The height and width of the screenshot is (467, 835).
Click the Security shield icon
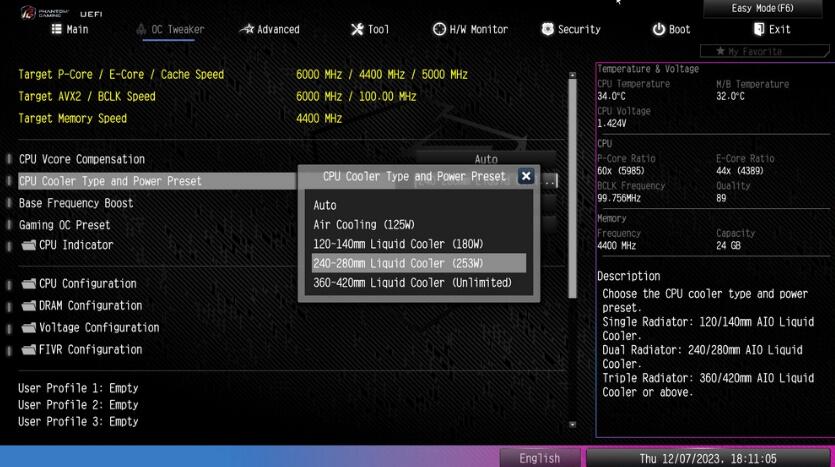coord(547,29)
